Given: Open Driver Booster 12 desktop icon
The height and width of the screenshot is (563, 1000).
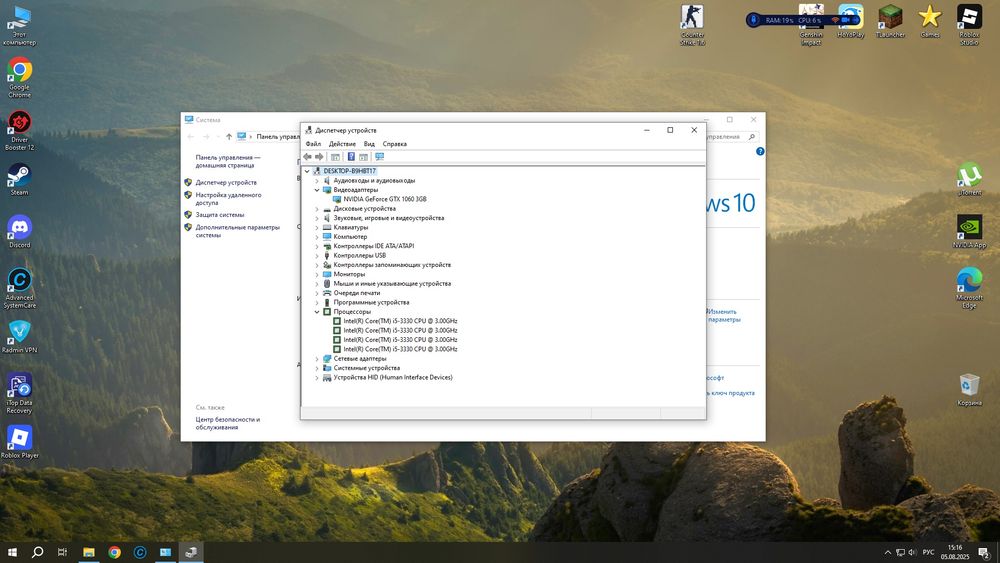Looking at the screenshot, I should [20, 130].
